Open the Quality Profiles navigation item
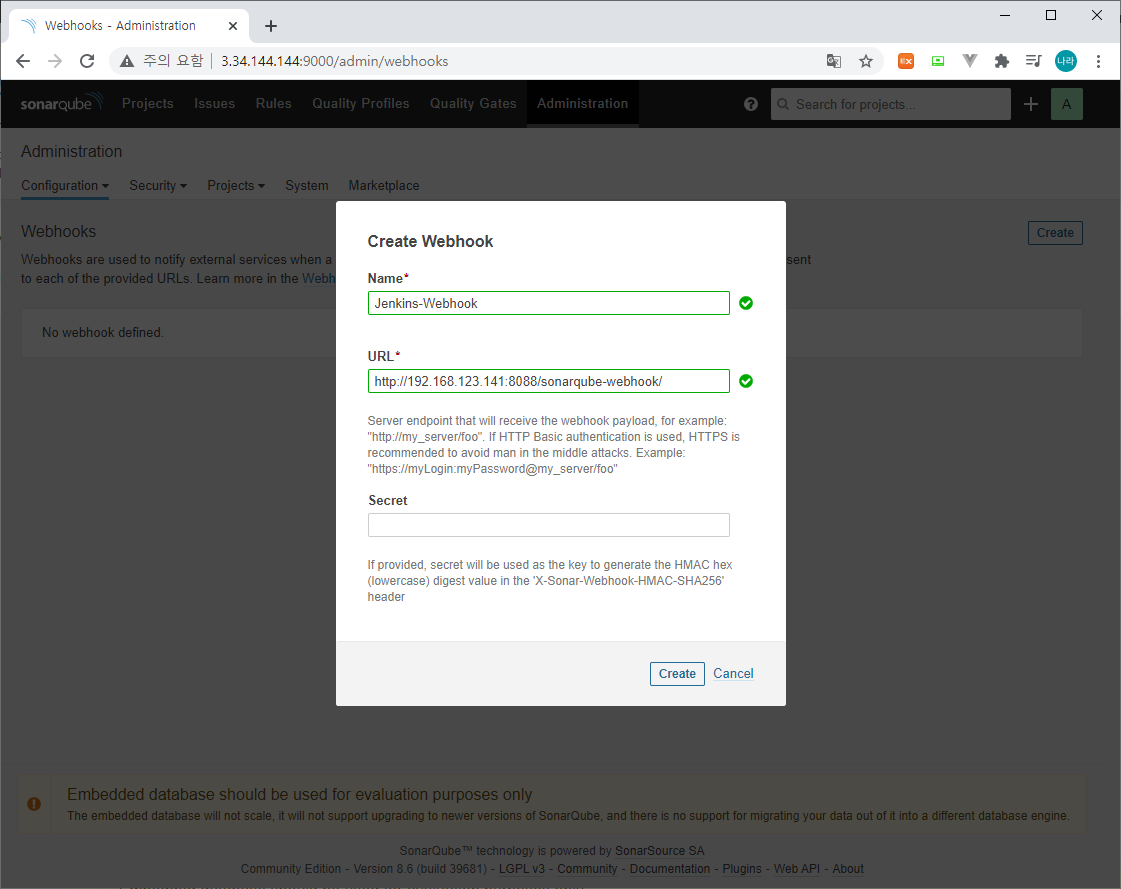Viewport: 1121px width, 889px height. point(360,103)
